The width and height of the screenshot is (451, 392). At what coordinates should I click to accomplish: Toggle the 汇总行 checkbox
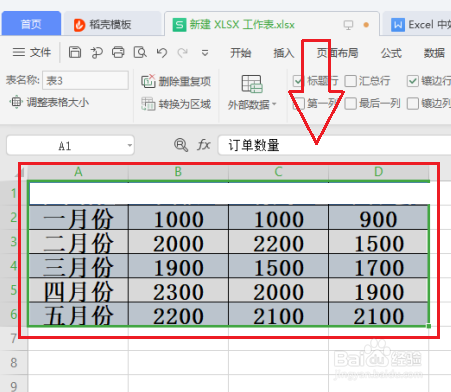350,81
